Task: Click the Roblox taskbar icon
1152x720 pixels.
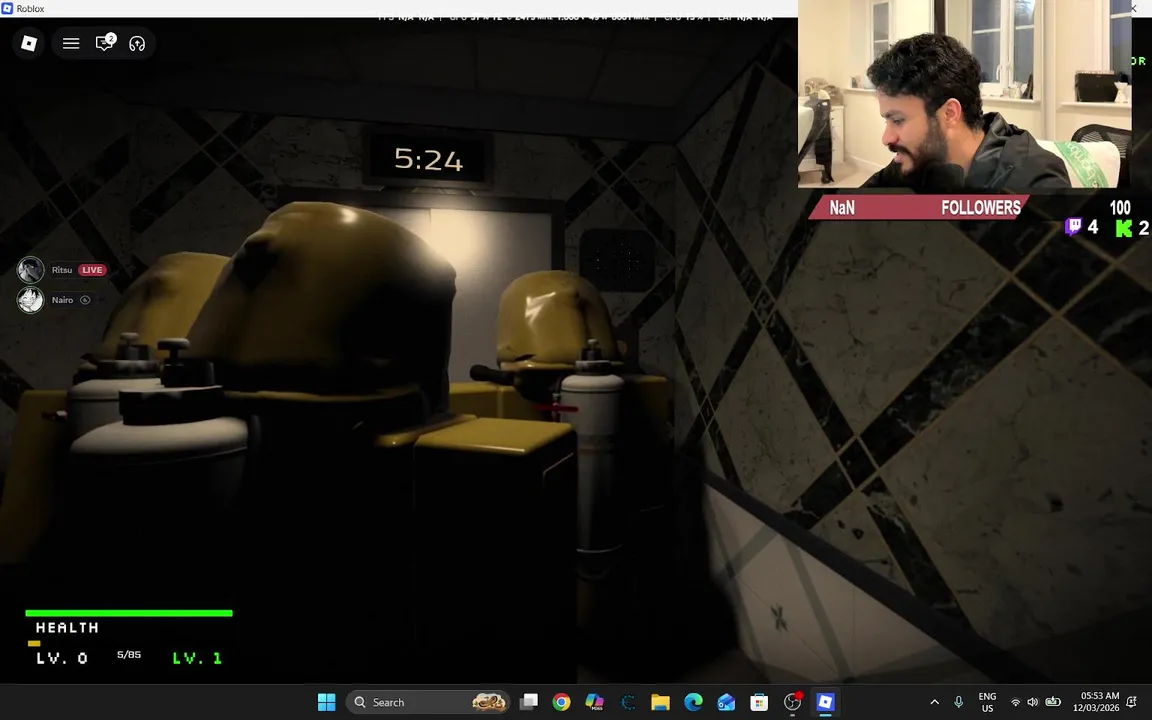Action: (825, 702)
